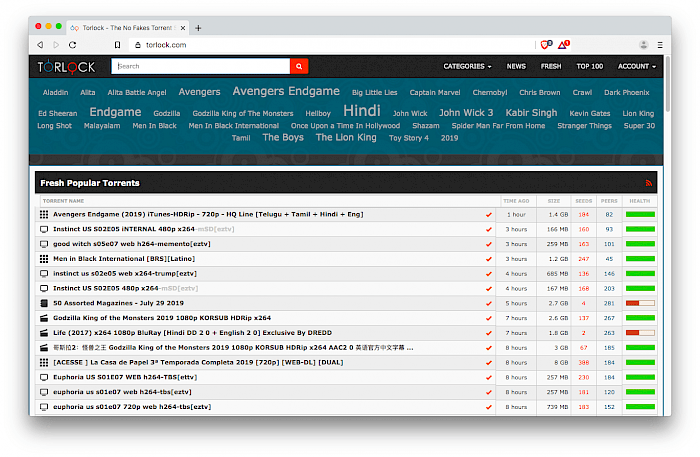Viewport: 700px width, 457px height.
Task: Click the TV icon next to good witch s05e07
Action: tap(44, 244)
